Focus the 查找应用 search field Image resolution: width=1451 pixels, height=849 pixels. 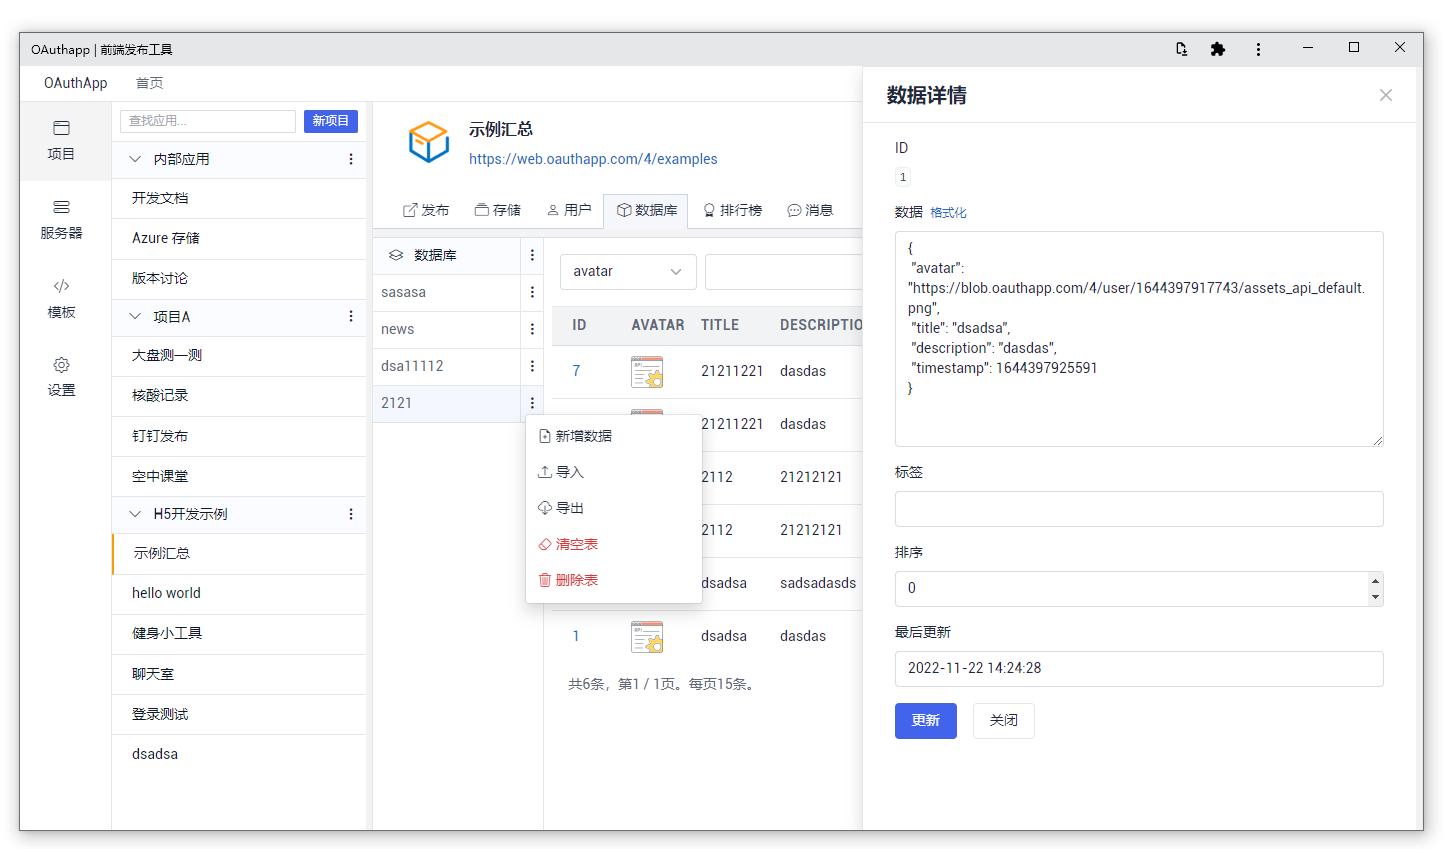coord(208,121)
